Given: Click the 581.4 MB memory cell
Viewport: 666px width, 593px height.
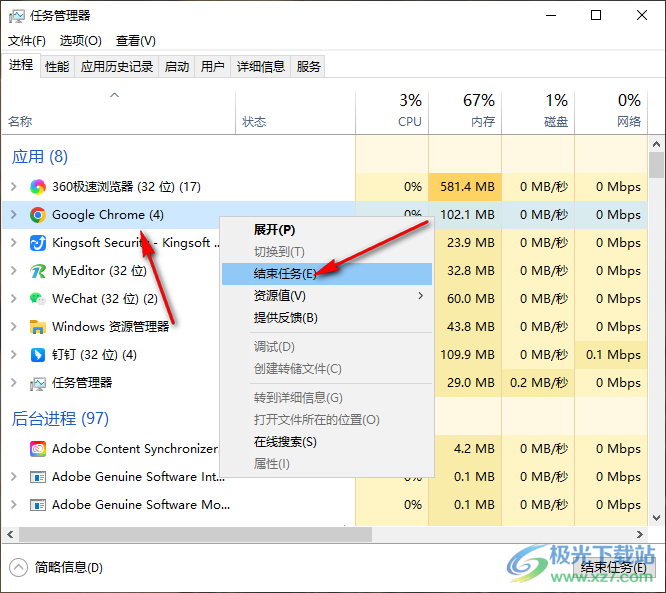Looking at the screenshot, I should coord(465,187).
